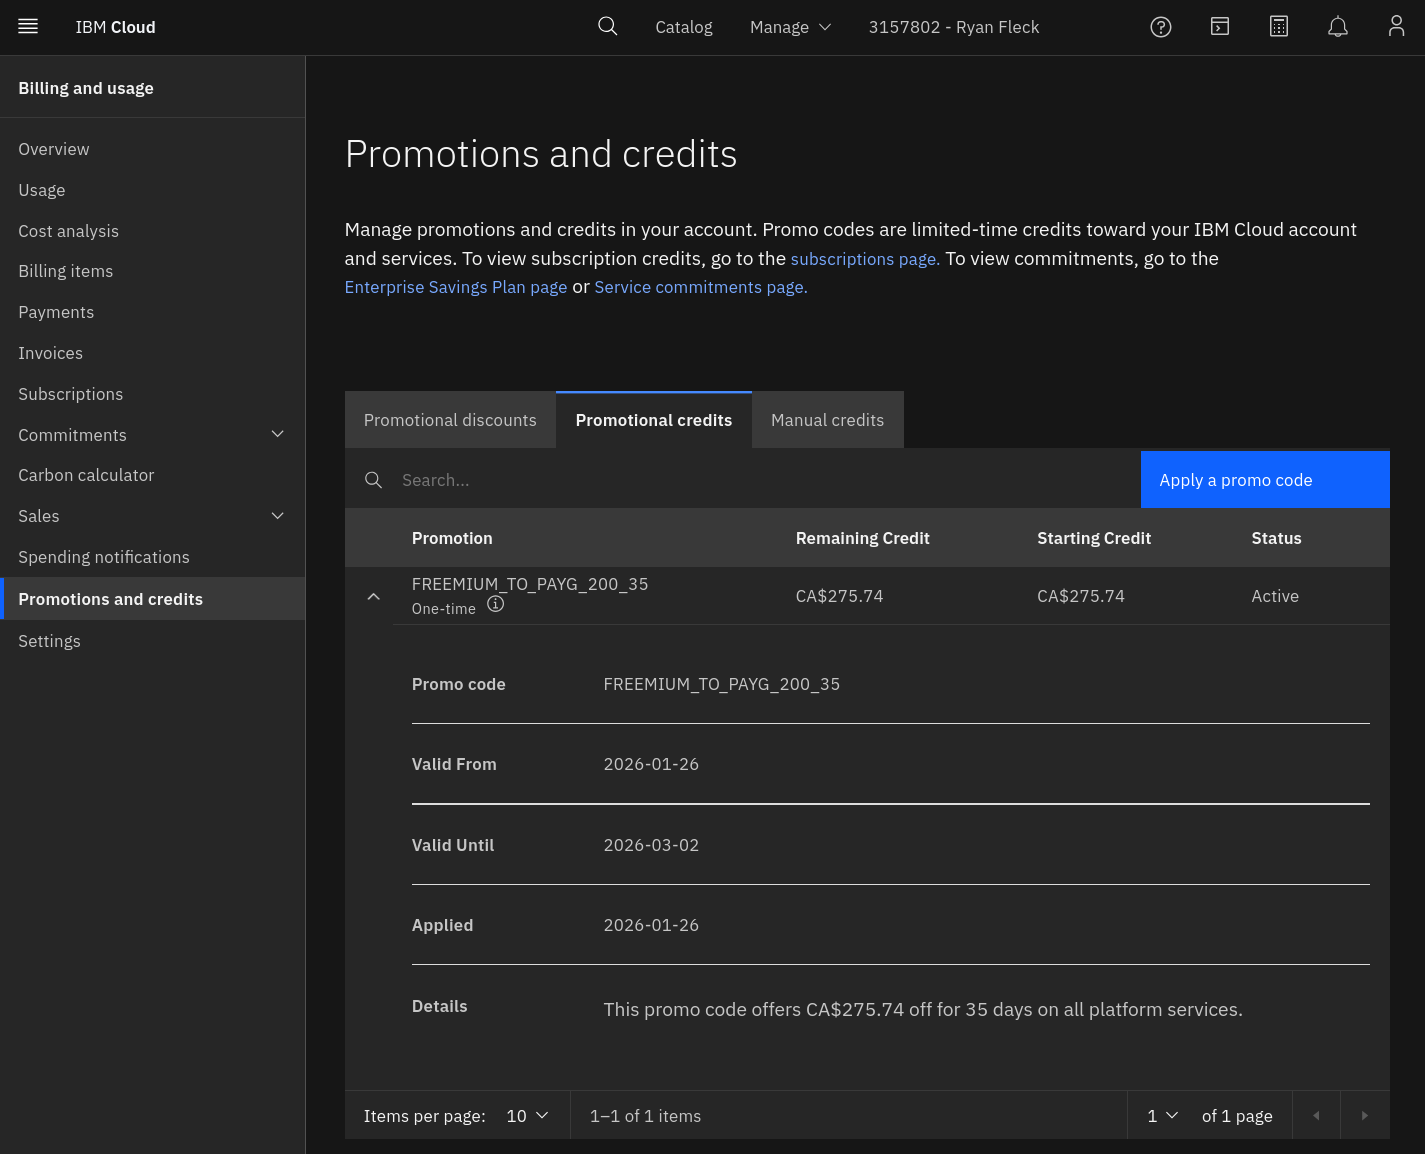Open the hamburger navigation menu
Image resolution: width=1425 pixels, height=1154 pixels.
tap(28, 27)
